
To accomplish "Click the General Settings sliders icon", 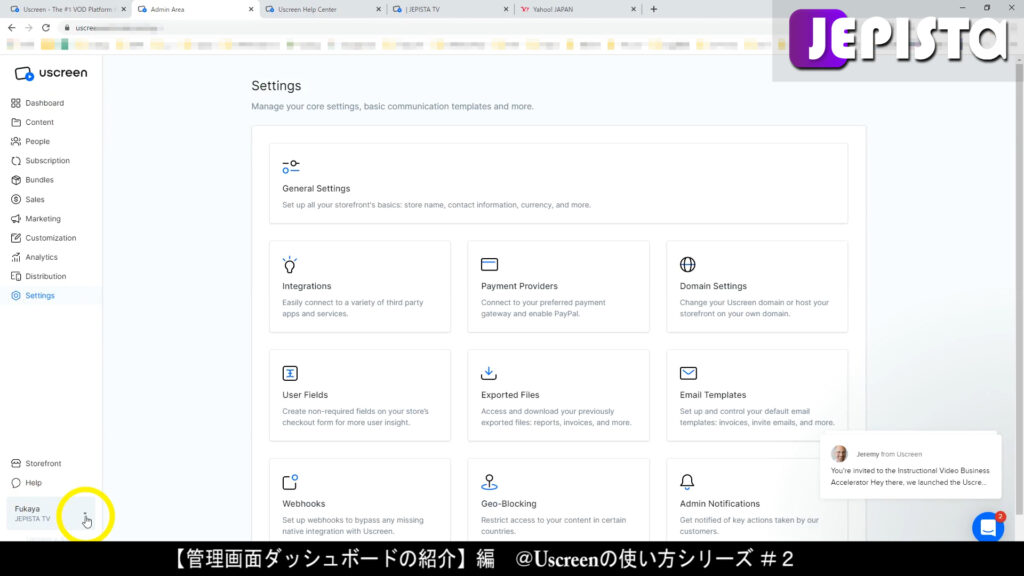I will [x=291, y=167].
